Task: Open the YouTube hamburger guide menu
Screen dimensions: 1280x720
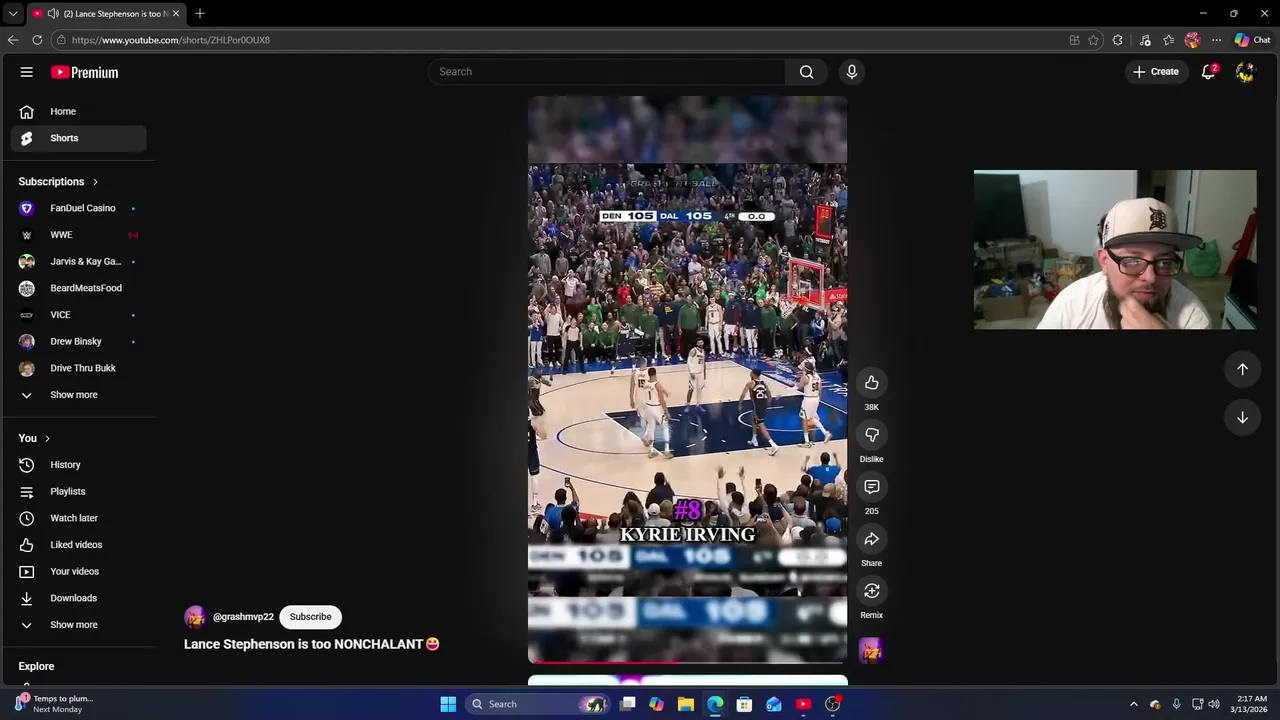Action: (x=27, y=72)
